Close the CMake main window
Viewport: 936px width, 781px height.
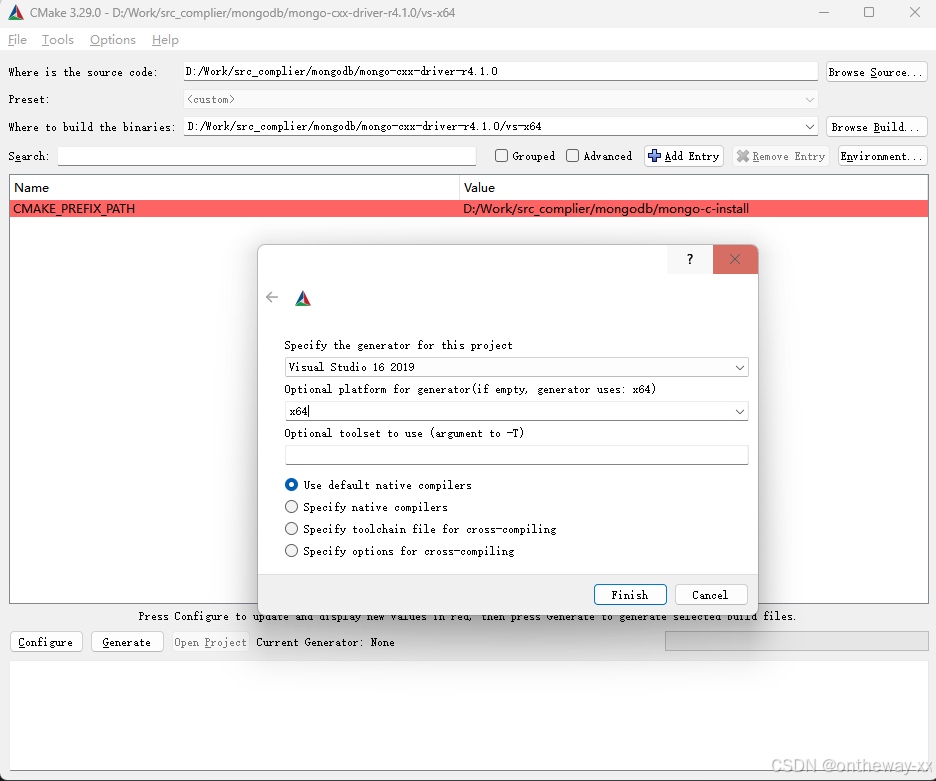915,13
